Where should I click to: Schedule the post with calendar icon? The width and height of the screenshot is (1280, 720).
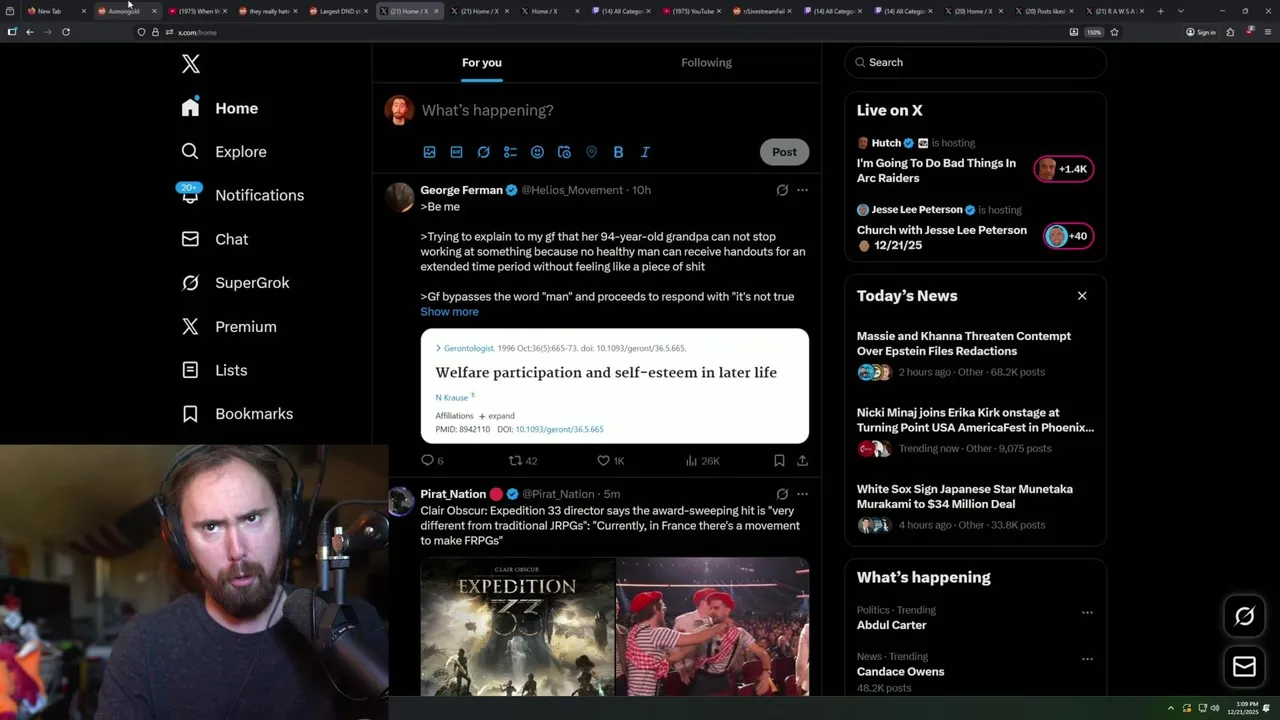(564, 152)
